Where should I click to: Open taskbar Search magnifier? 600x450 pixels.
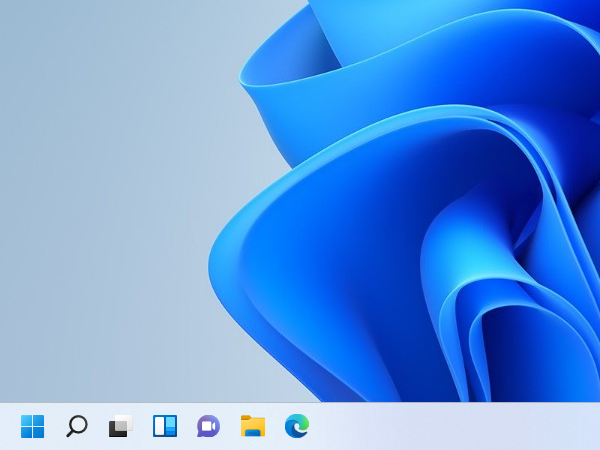tap(77, 426)
